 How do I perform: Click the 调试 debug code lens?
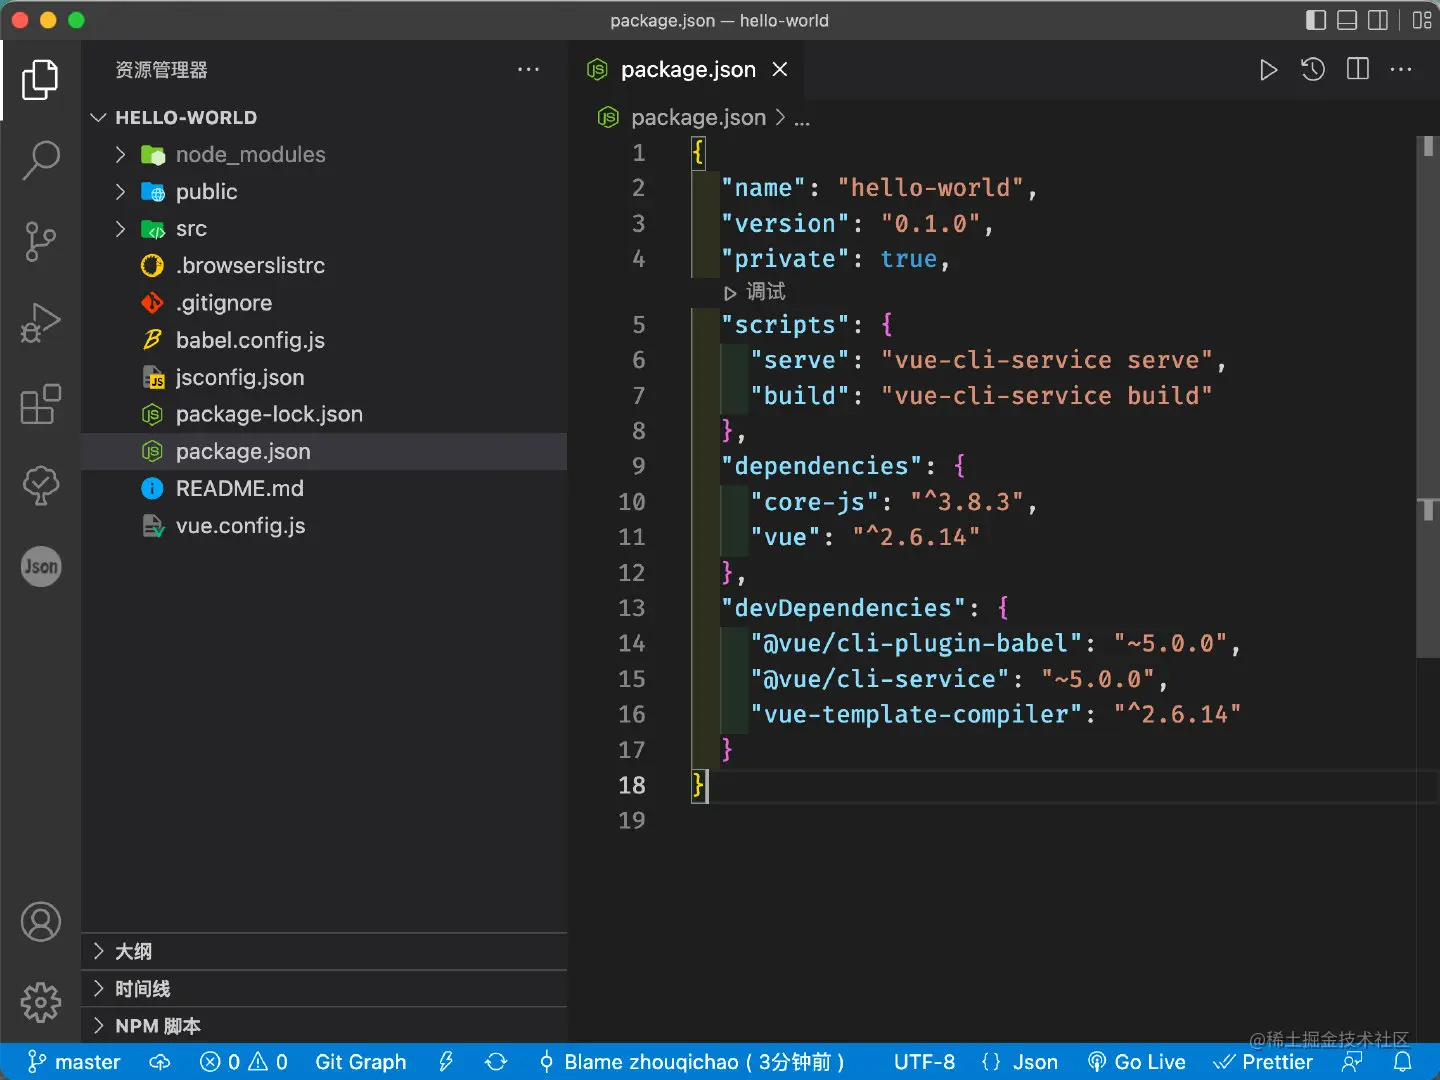[x=755, y=292]
